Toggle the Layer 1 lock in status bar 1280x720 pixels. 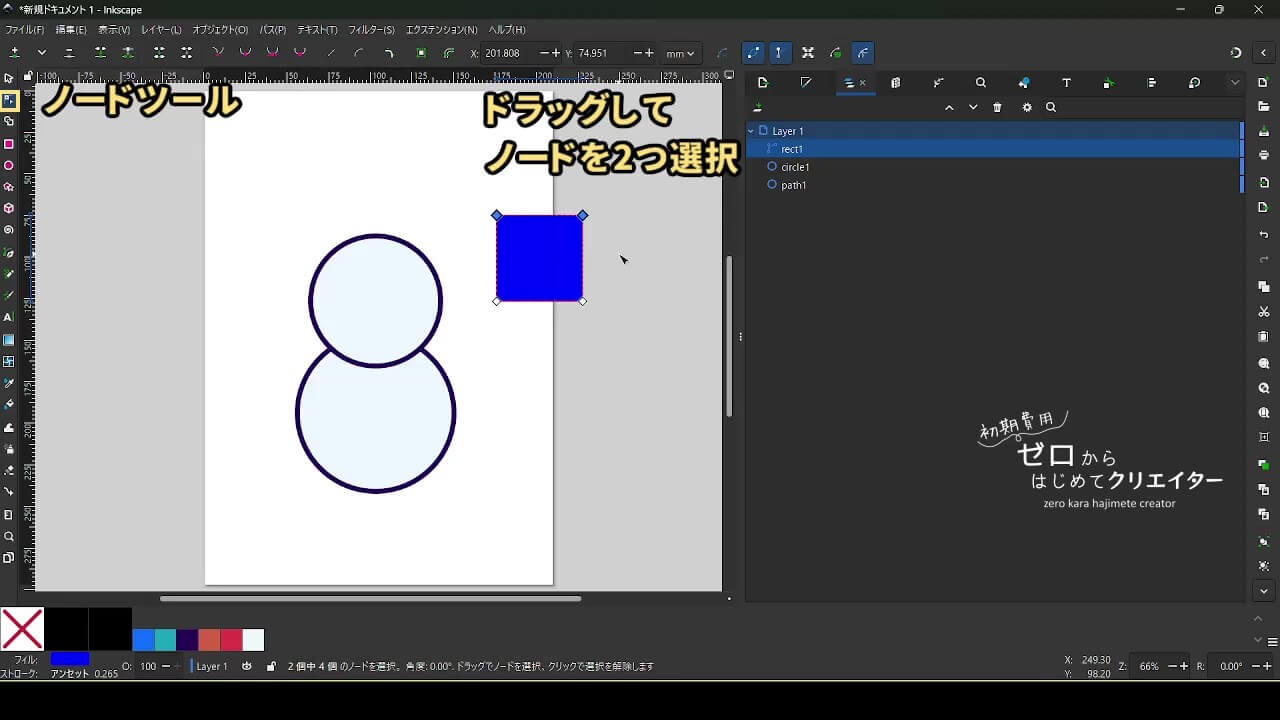tap(271, 666)
